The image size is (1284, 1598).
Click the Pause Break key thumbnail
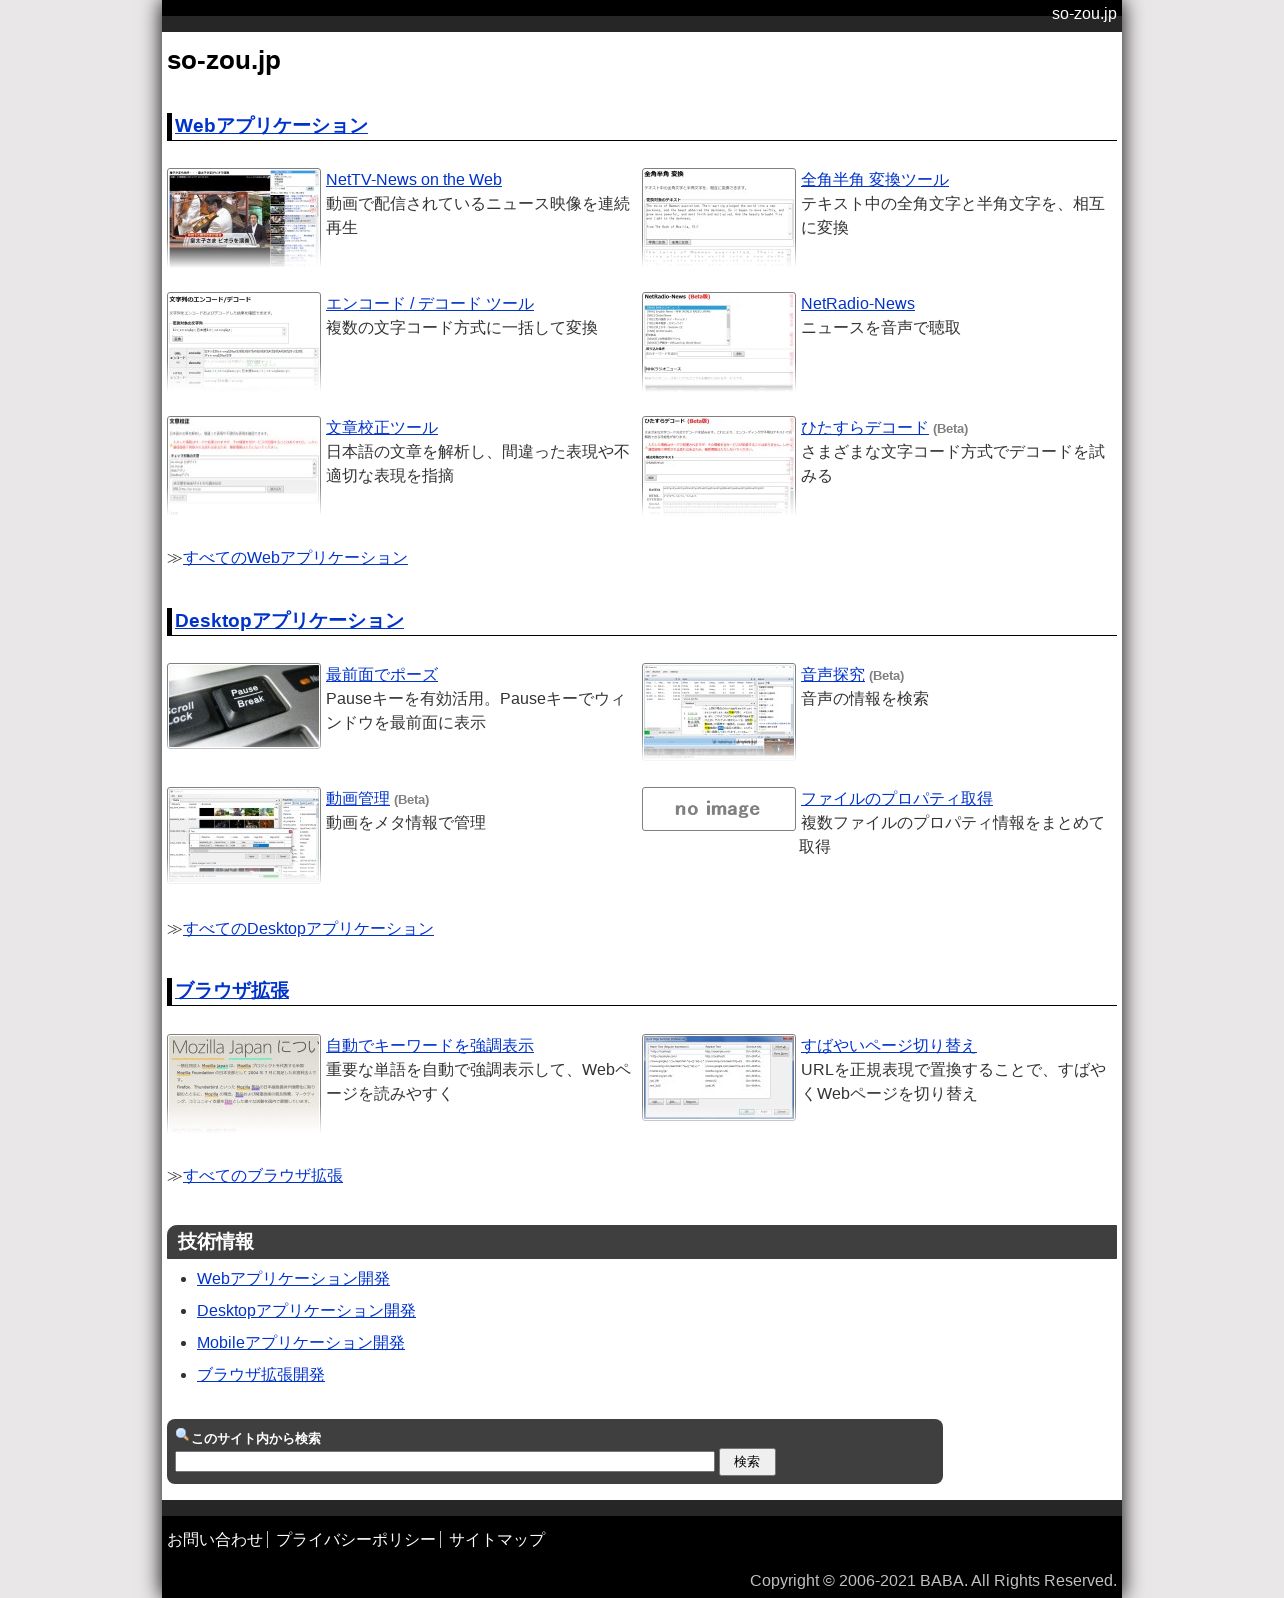[x=244, y=706]
